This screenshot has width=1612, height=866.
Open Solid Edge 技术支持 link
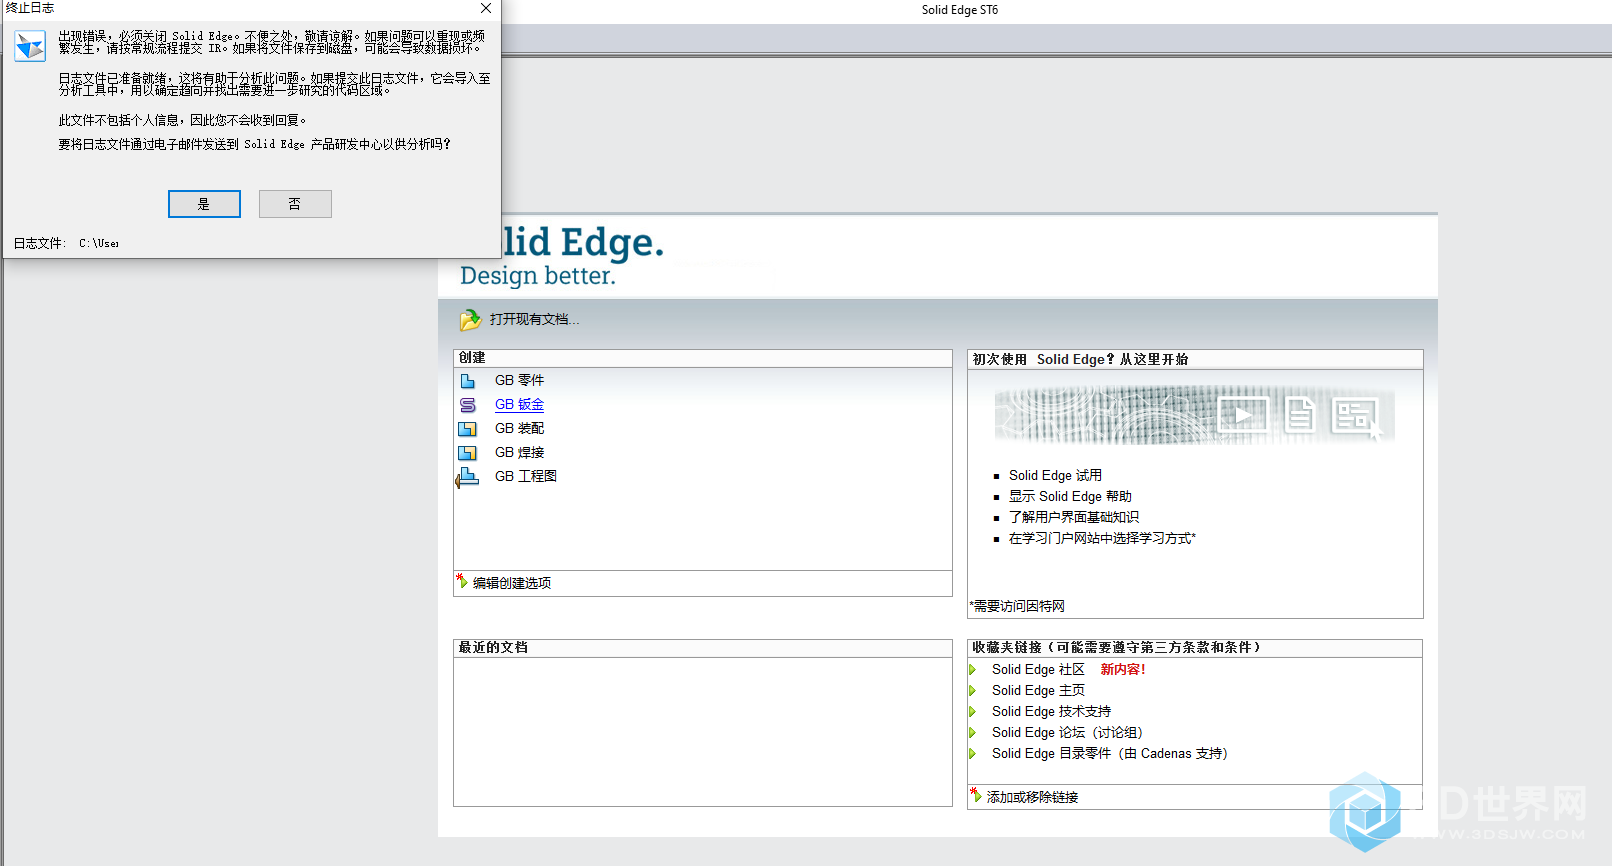tap(1051, 711)
